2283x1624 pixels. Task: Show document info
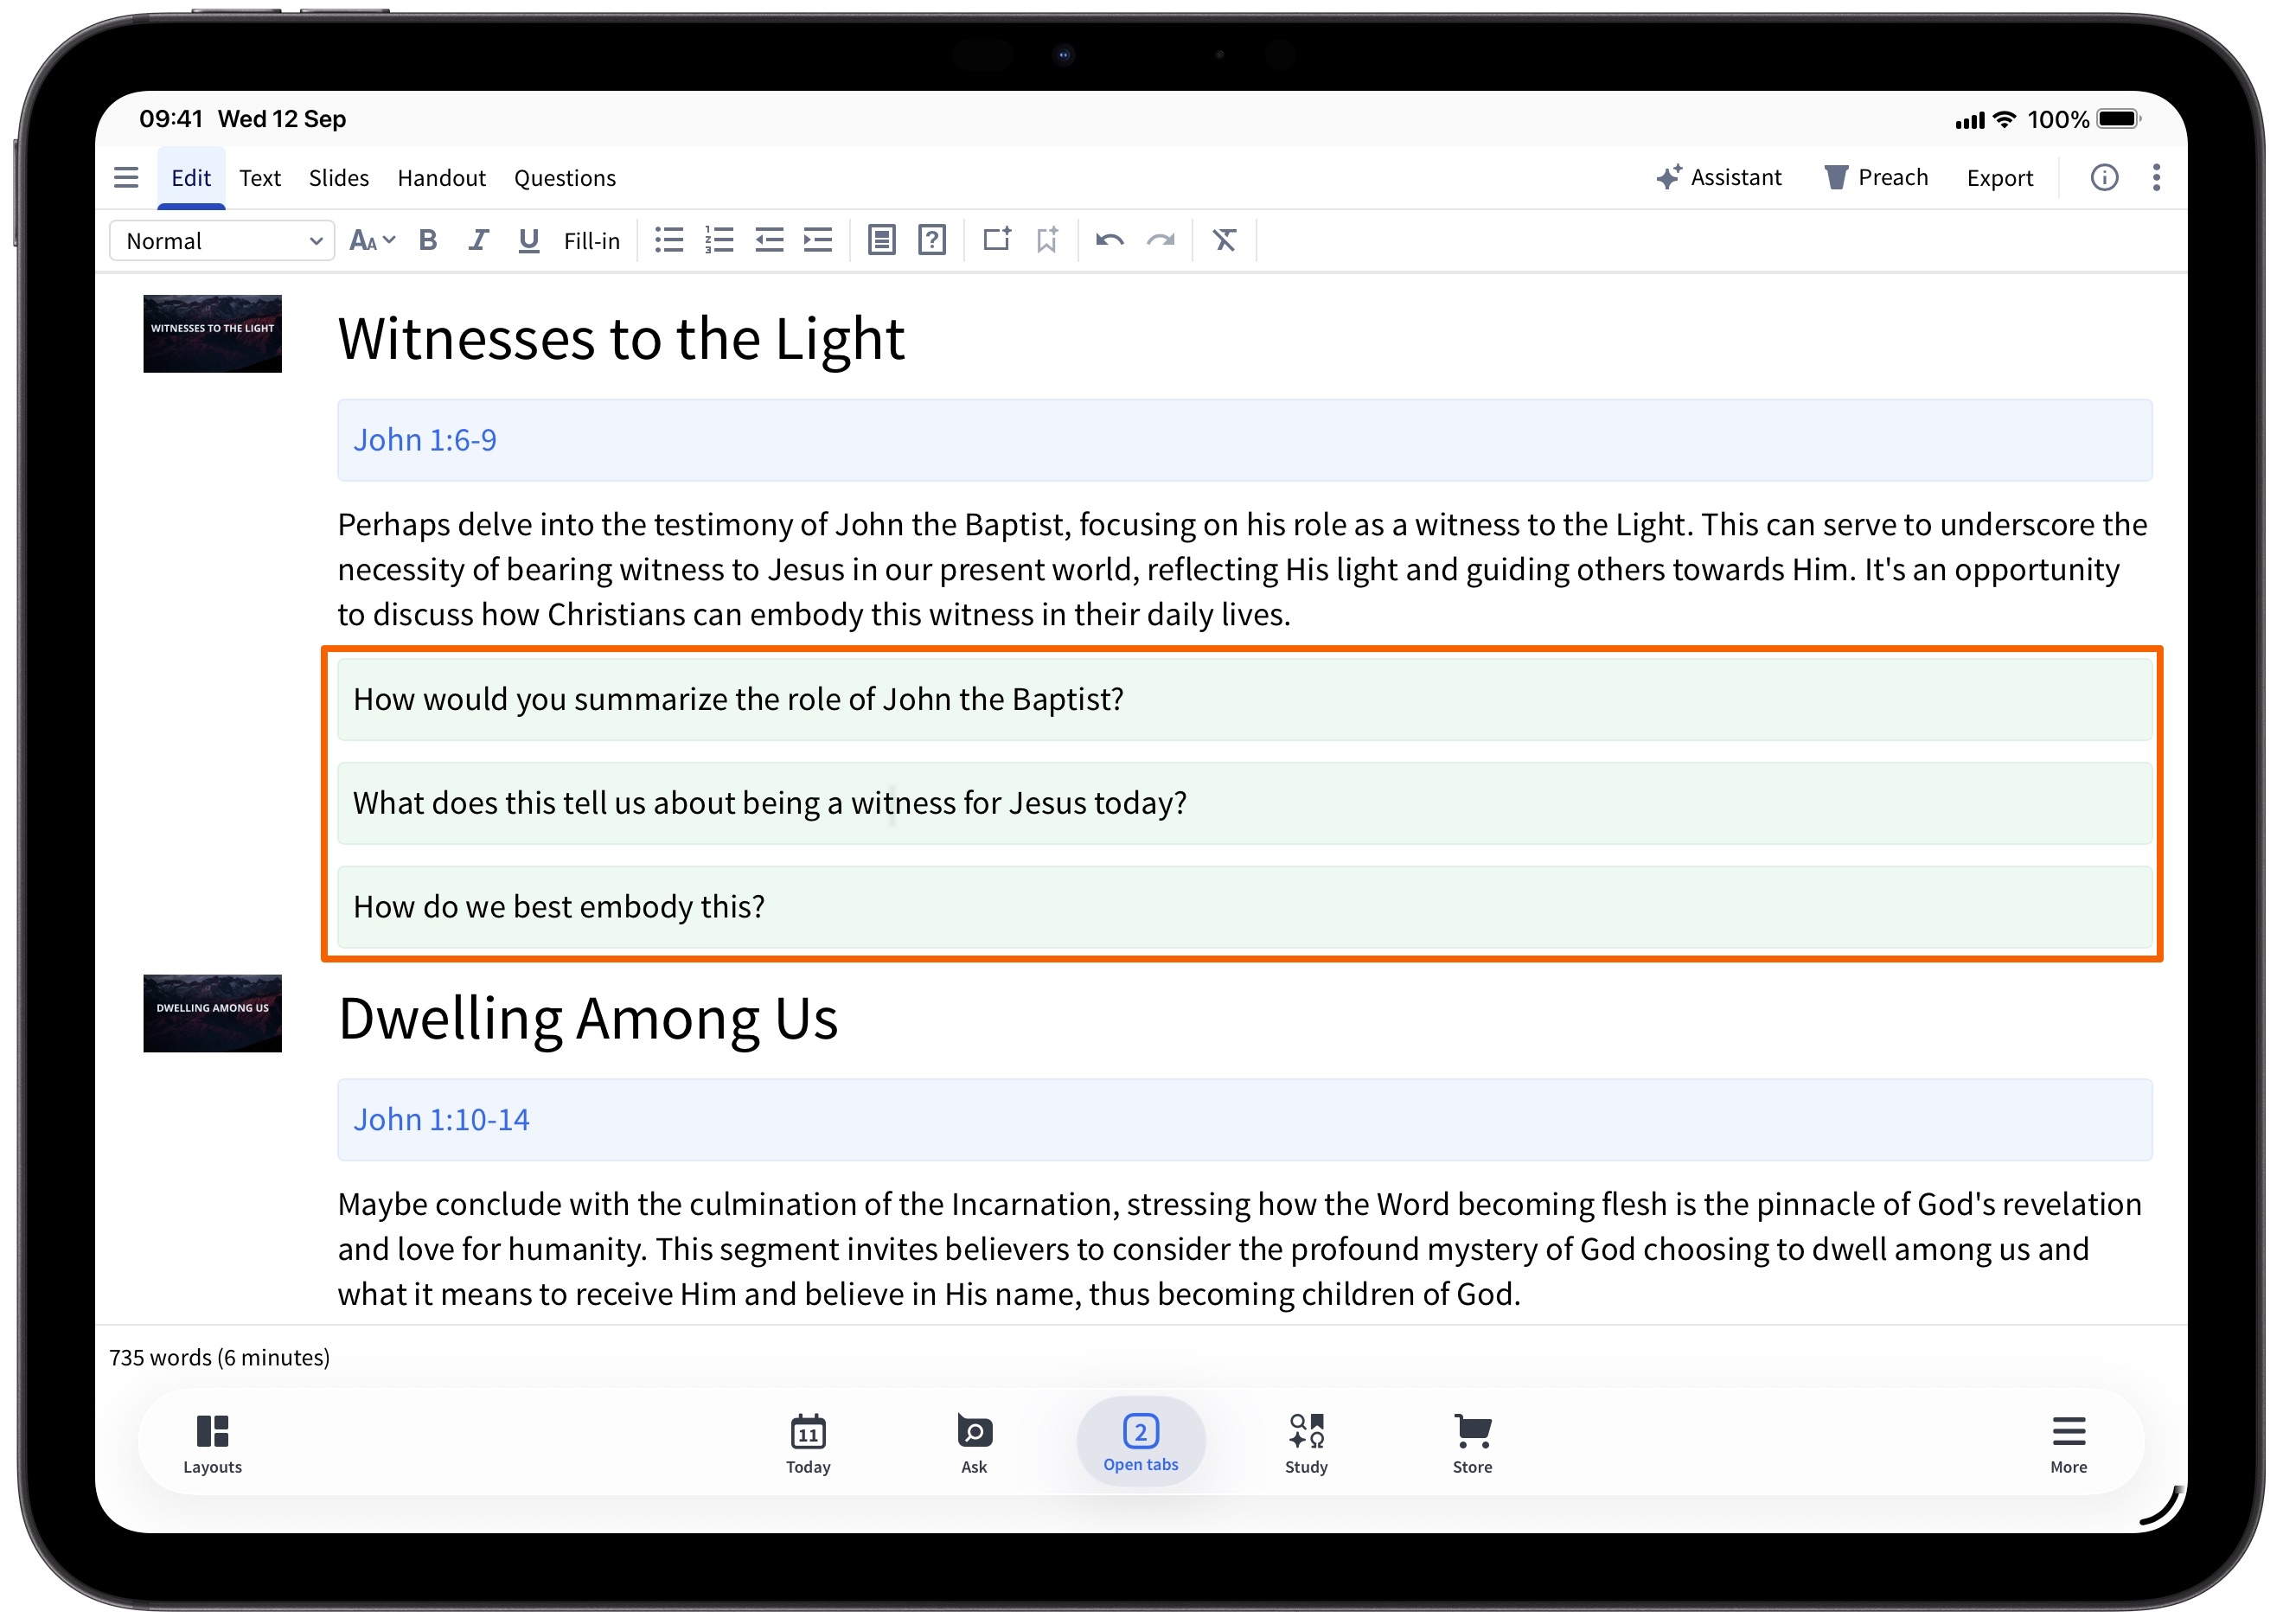[x=2103, y=178]
